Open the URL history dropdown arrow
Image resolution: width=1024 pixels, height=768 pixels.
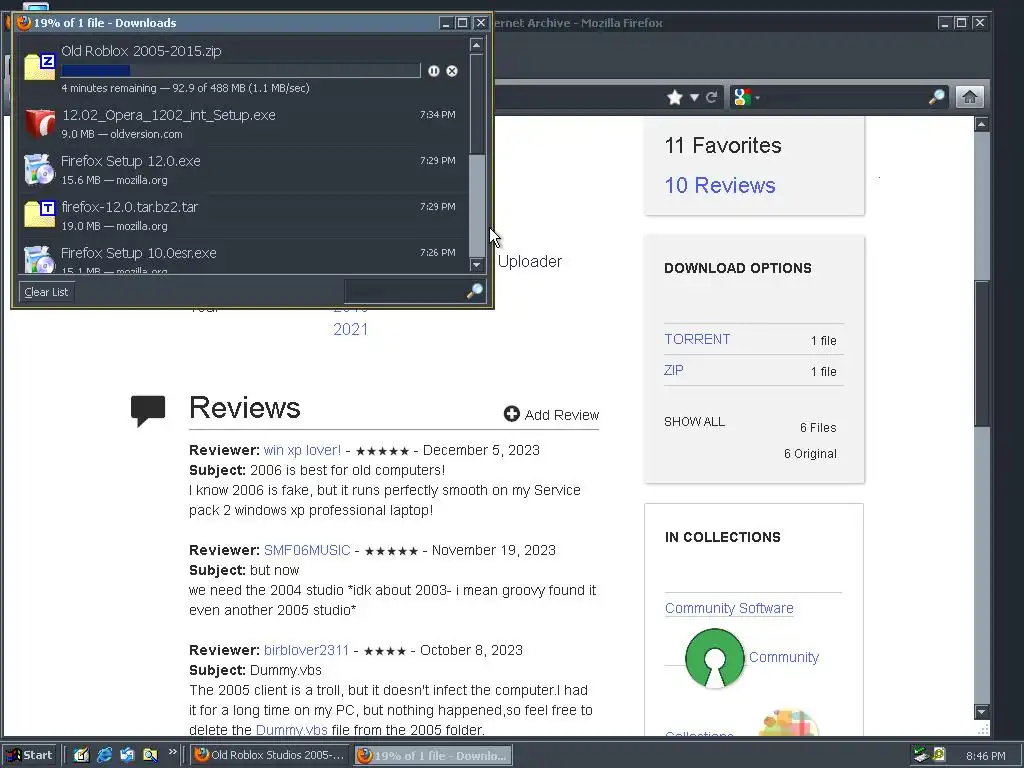[x=694, y=98]
